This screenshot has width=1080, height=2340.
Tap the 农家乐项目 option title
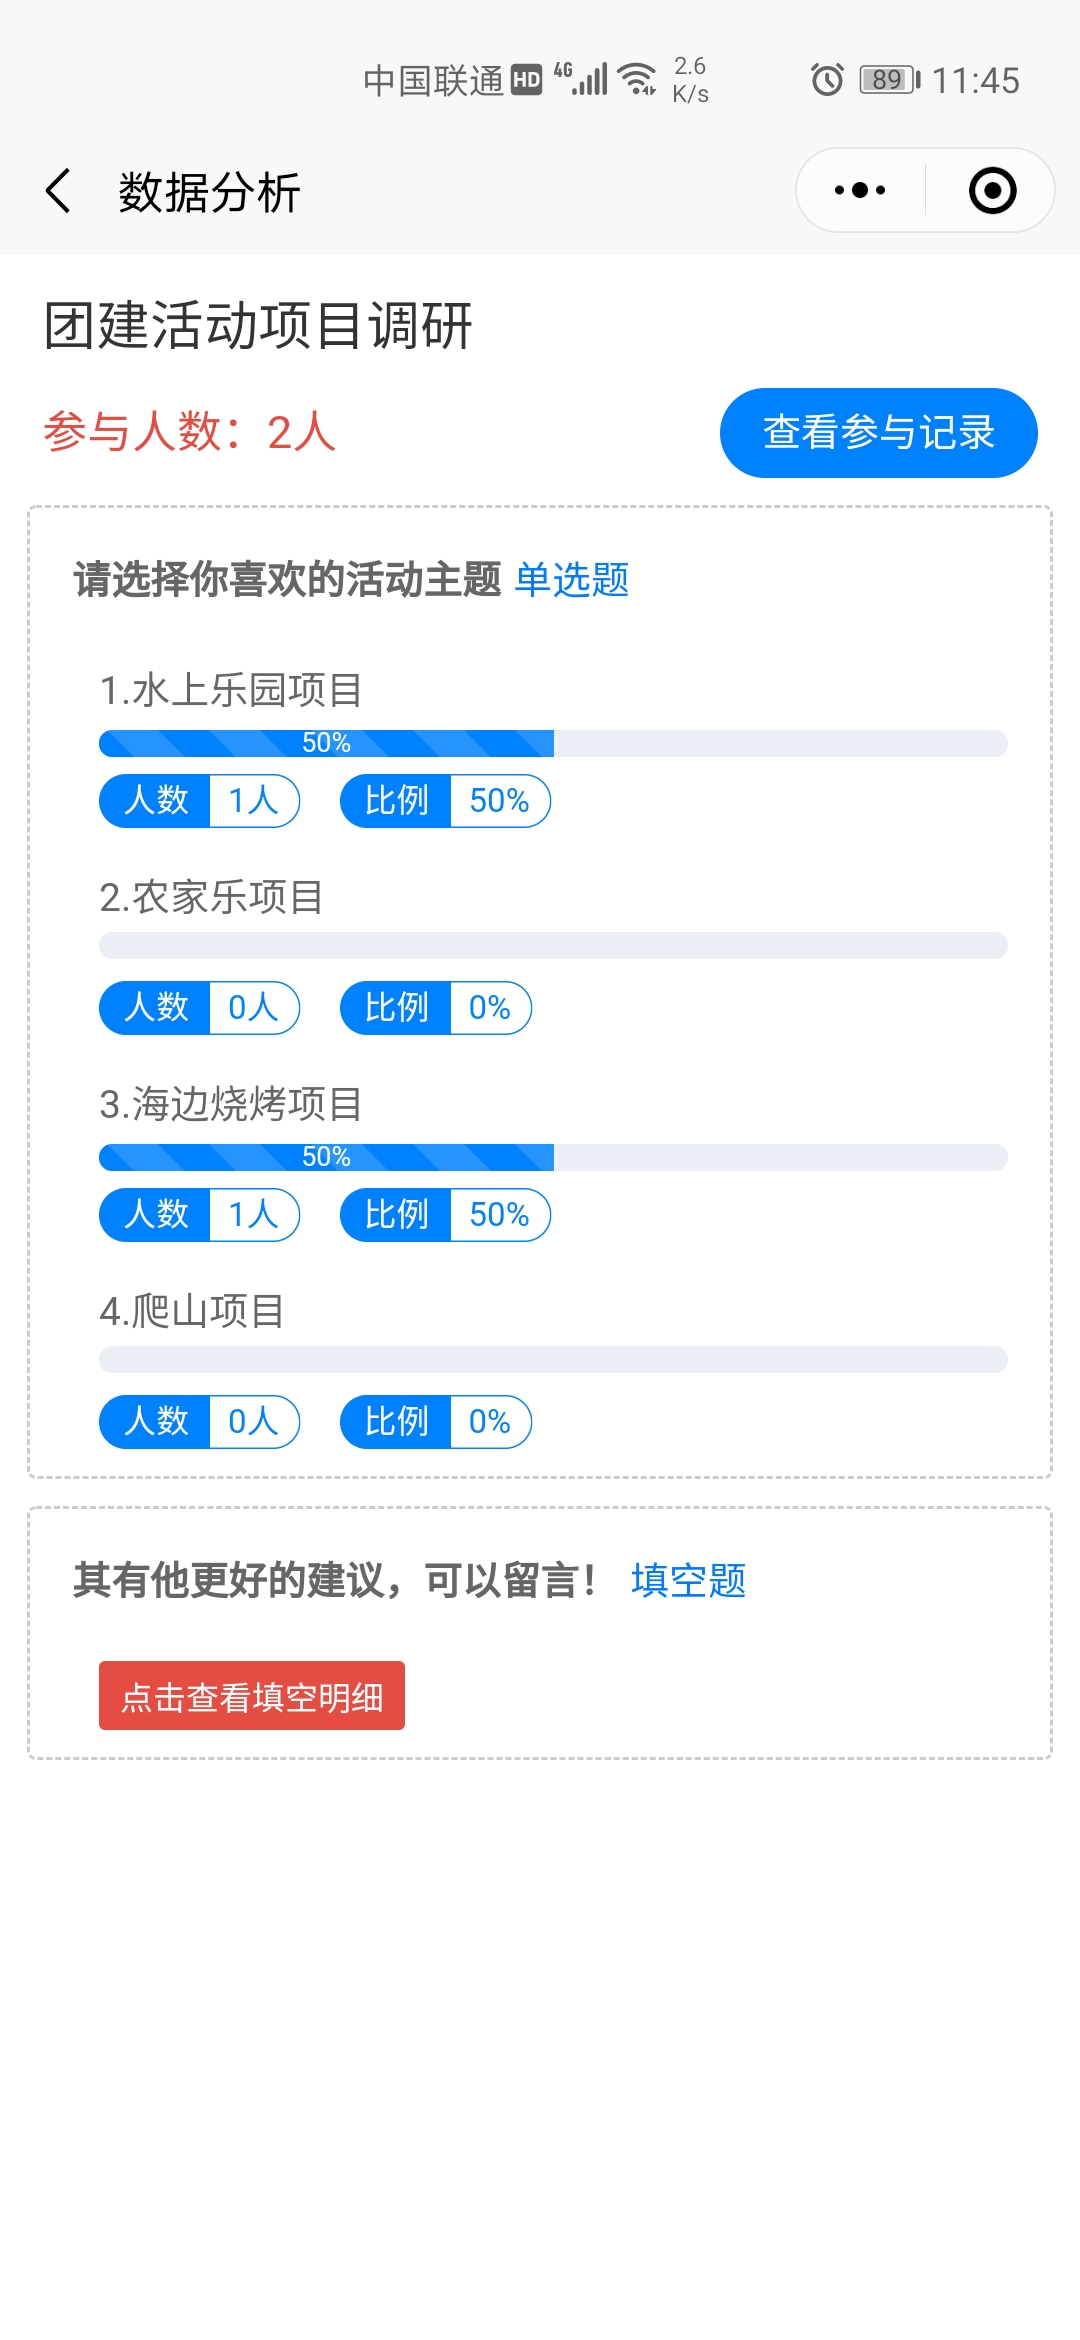pyautogui.click(x=211, y=897)
